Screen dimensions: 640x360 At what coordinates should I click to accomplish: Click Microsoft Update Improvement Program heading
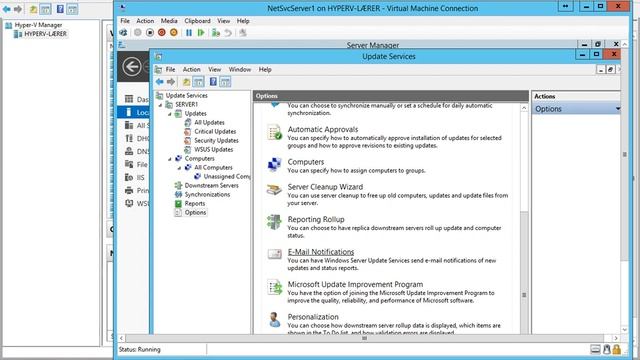(x=355, y=284)
